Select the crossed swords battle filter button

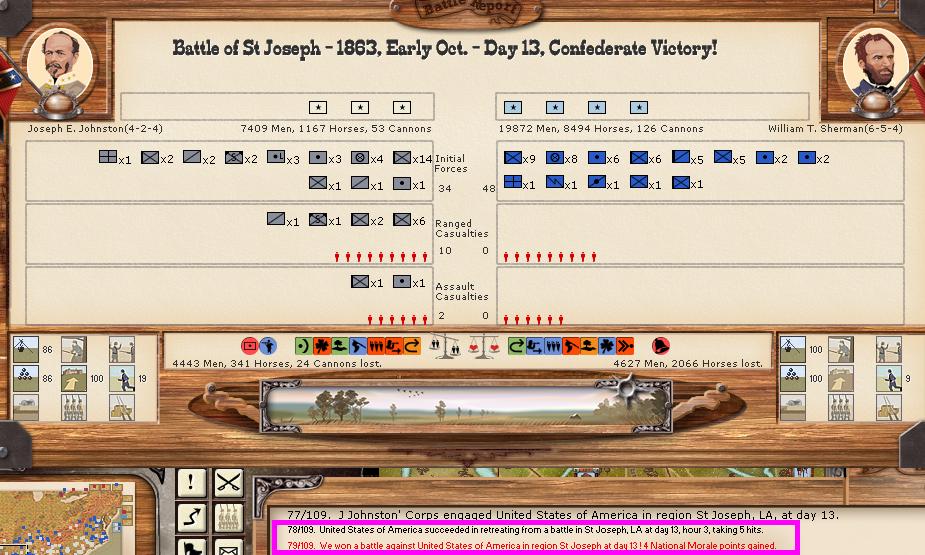click(229, 484)
